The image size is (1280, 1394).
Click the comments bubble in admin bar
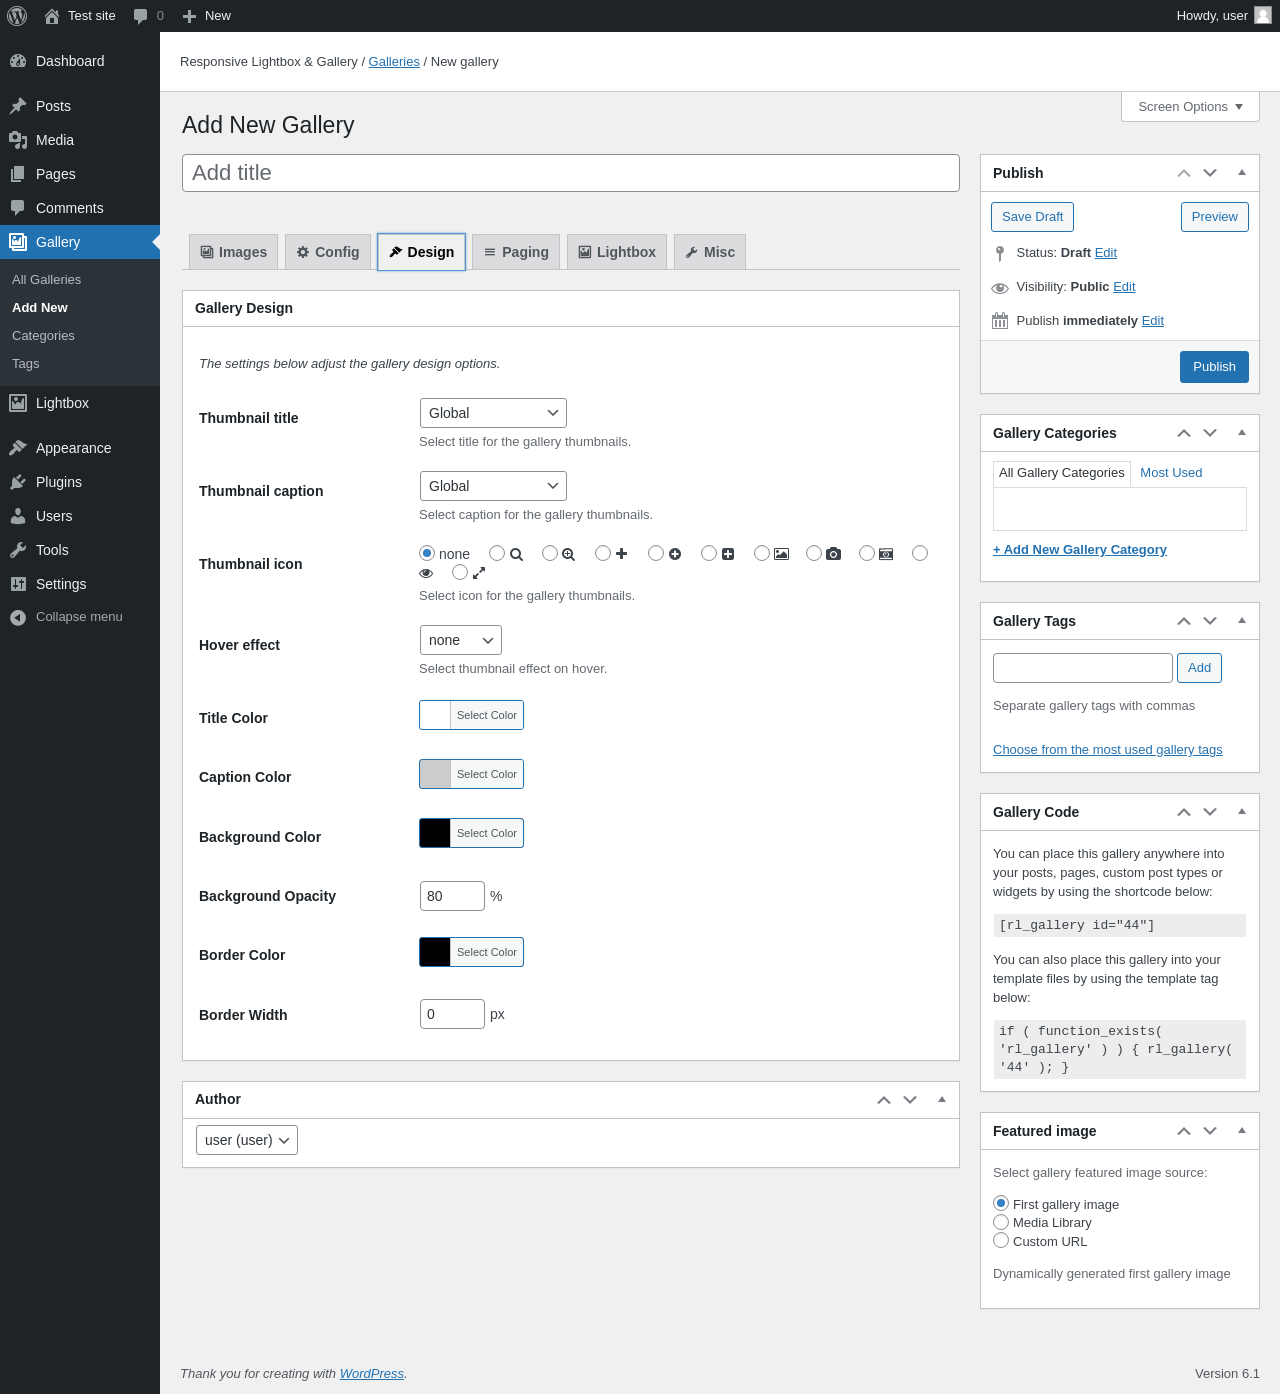[141, 16]
